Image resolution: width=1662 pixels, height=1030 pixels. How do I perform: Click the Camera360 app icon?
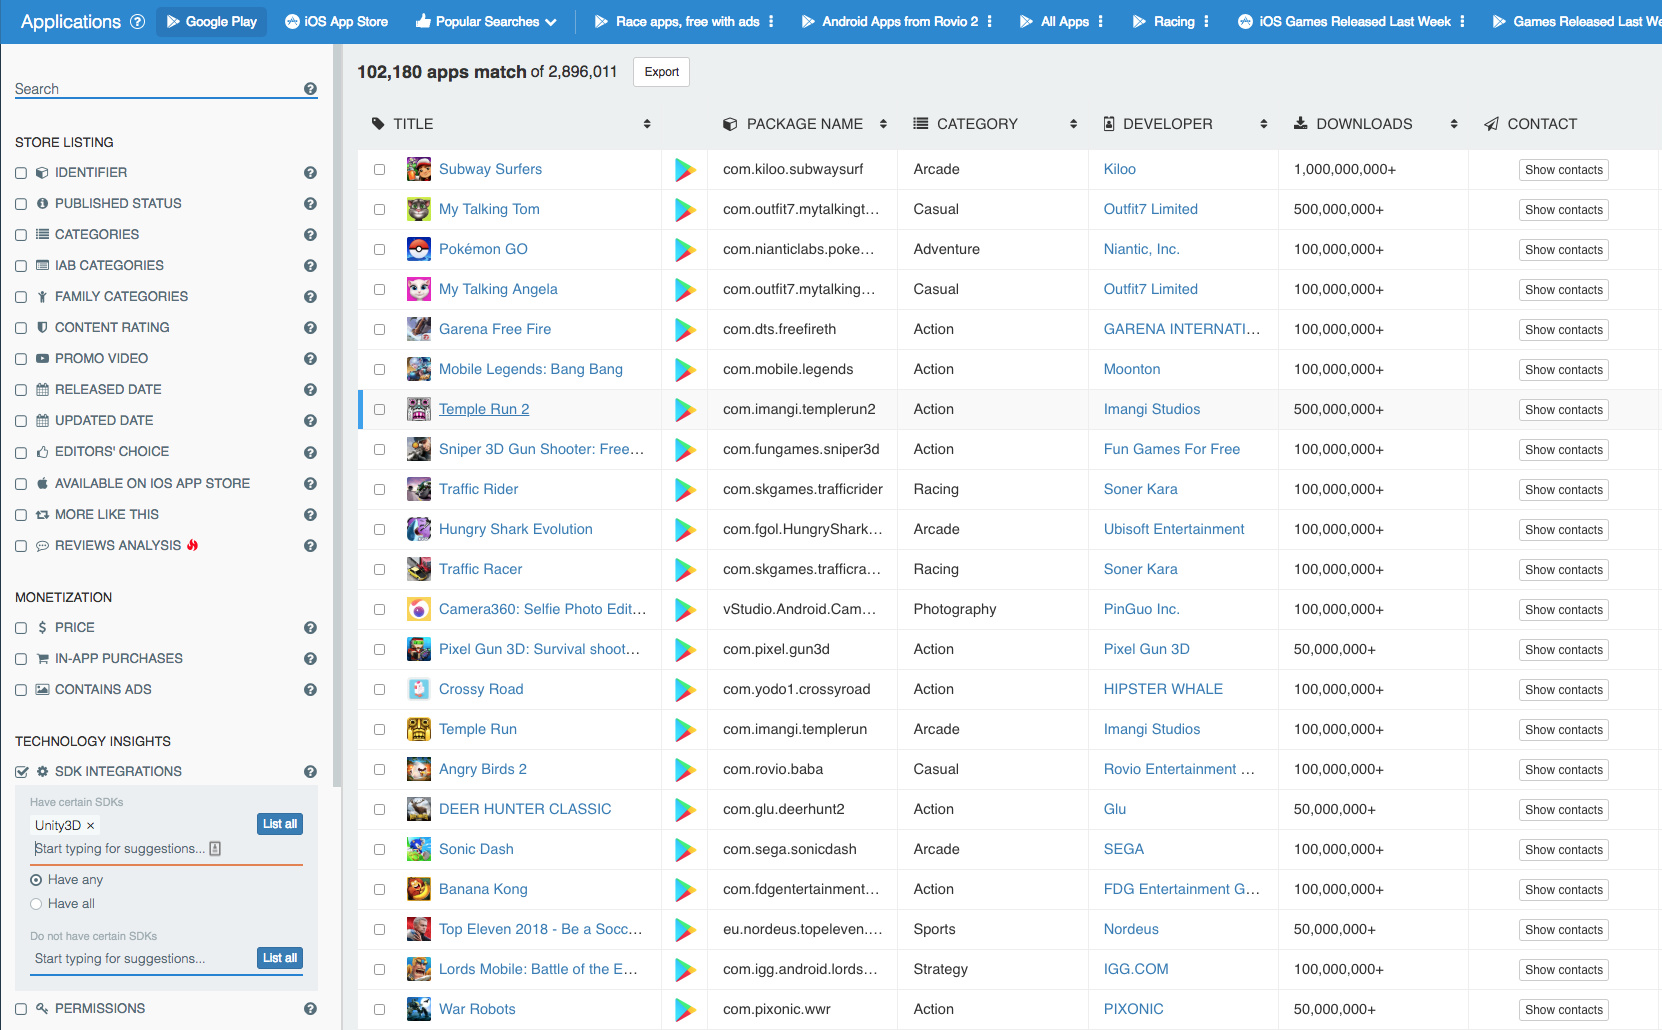click(419, 609)
